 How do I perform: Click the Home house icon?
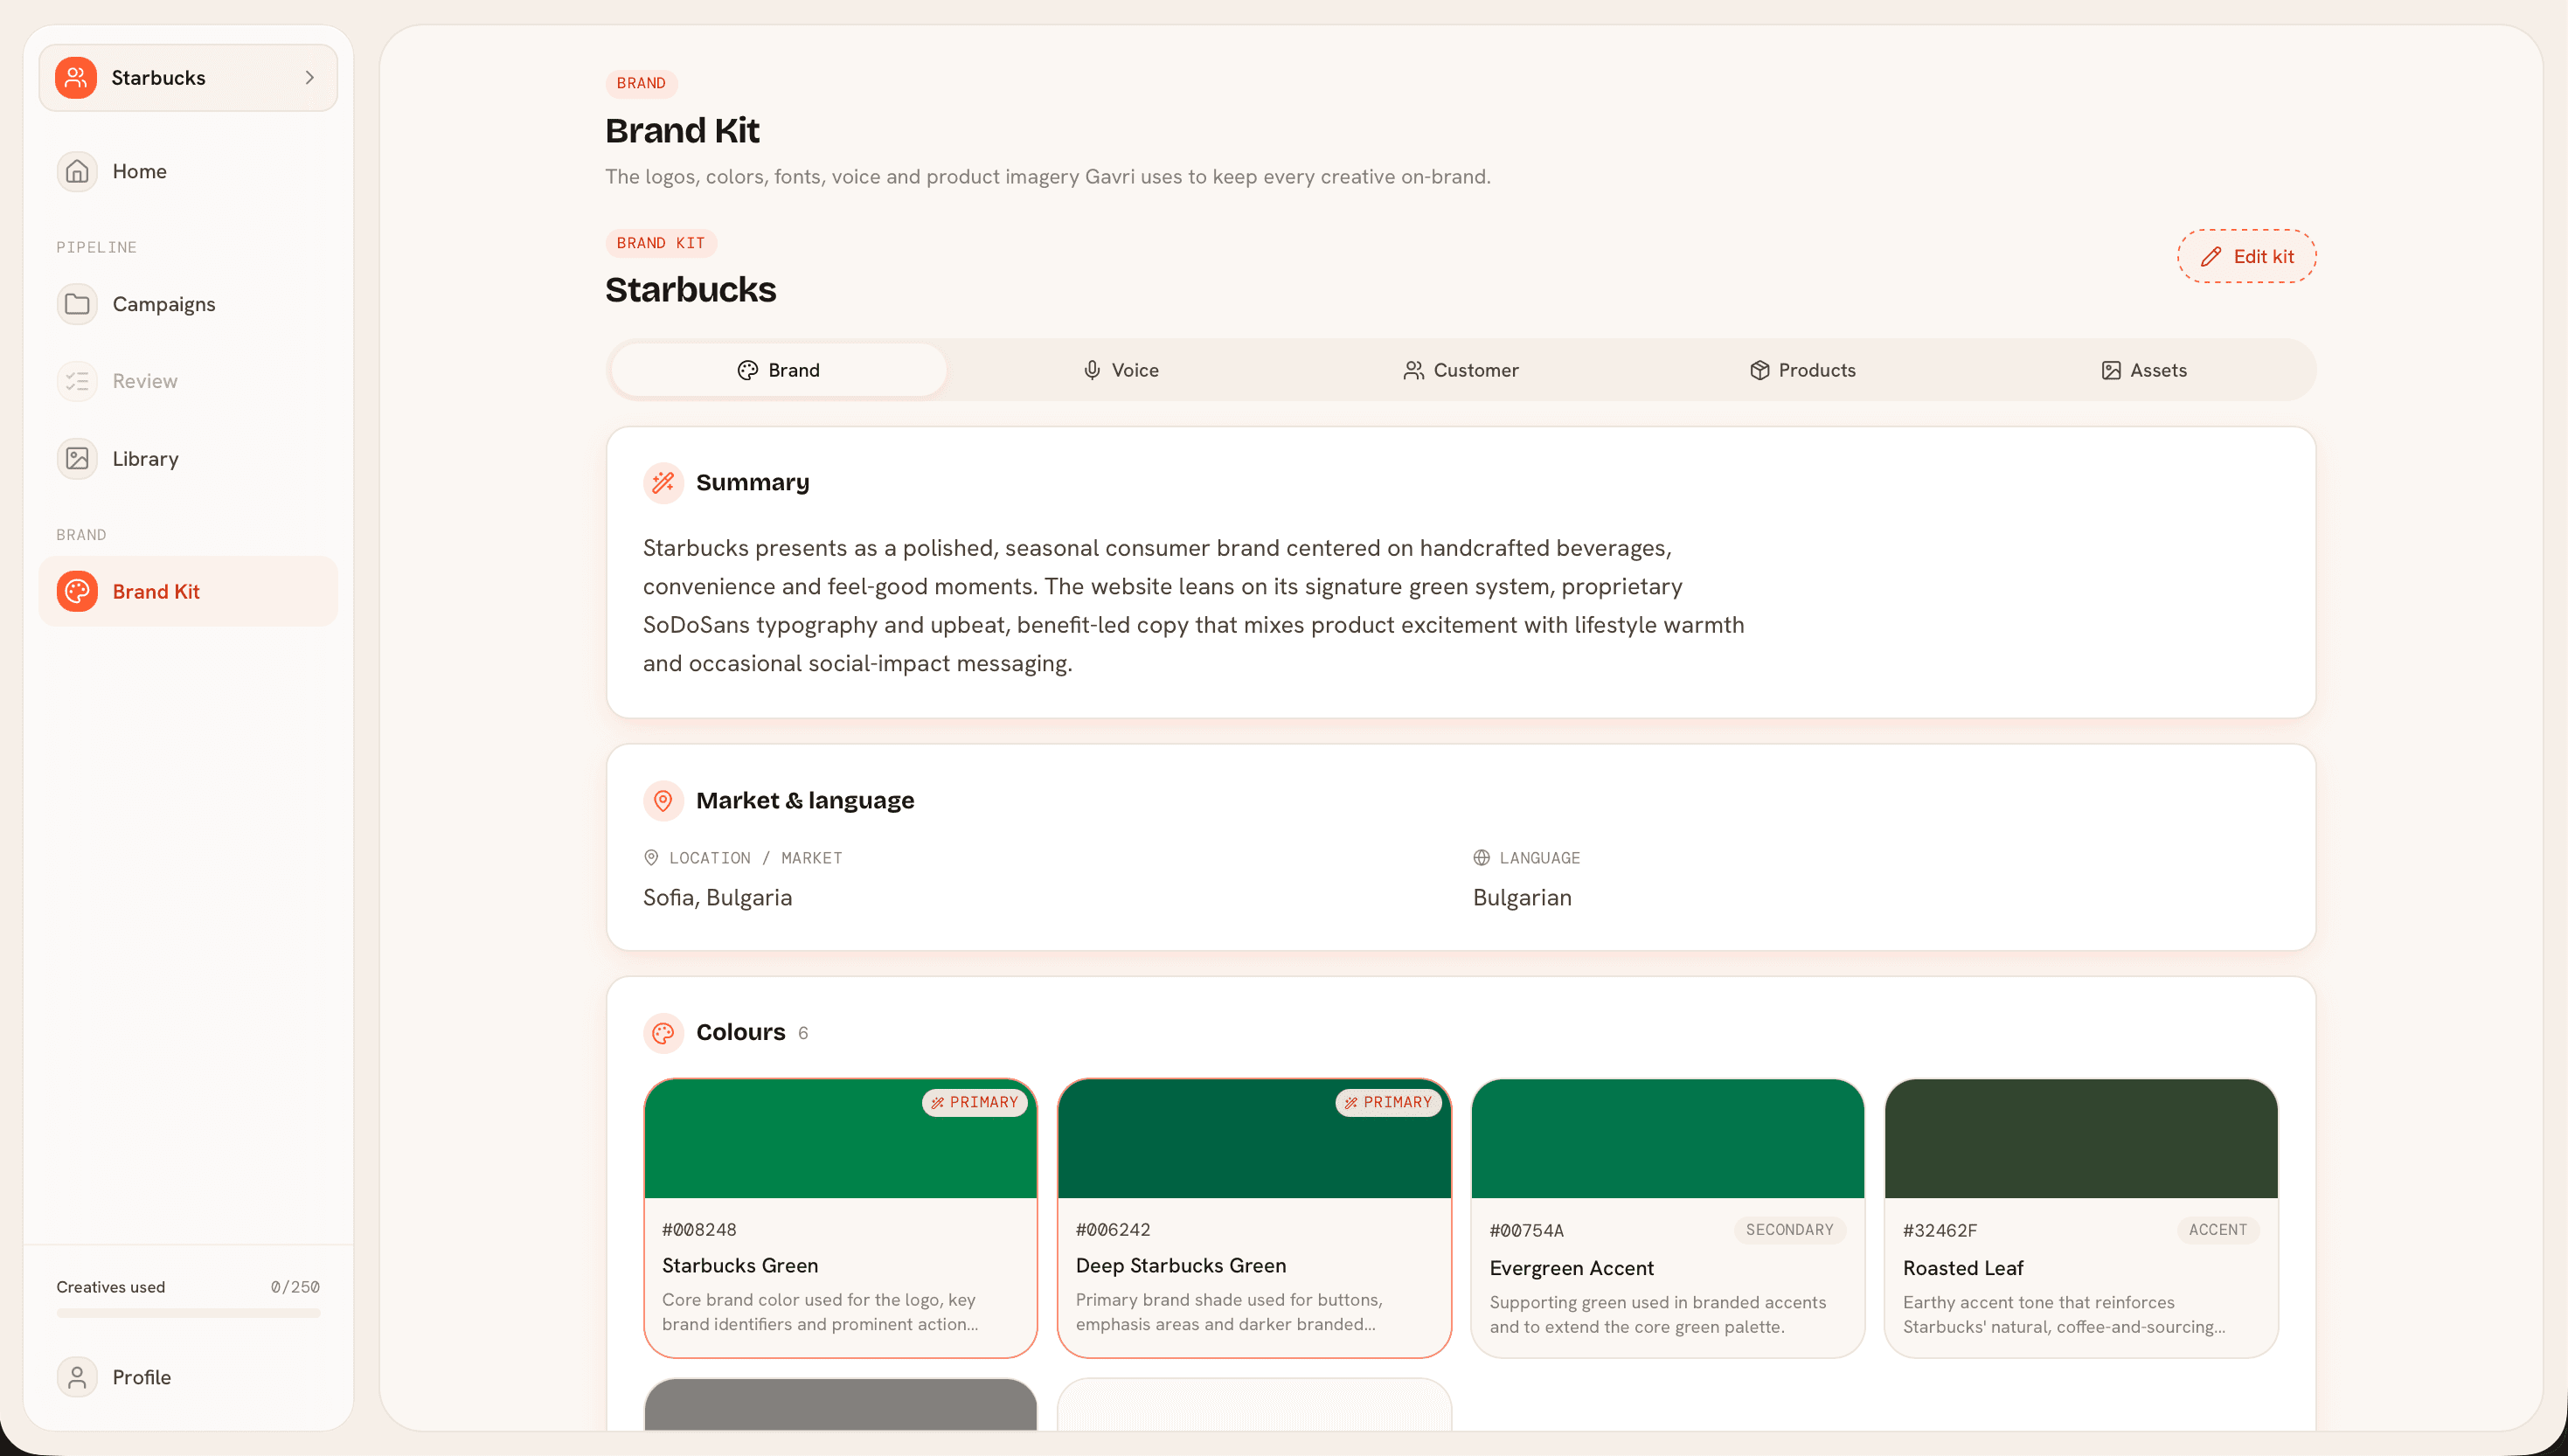point(77,172)
